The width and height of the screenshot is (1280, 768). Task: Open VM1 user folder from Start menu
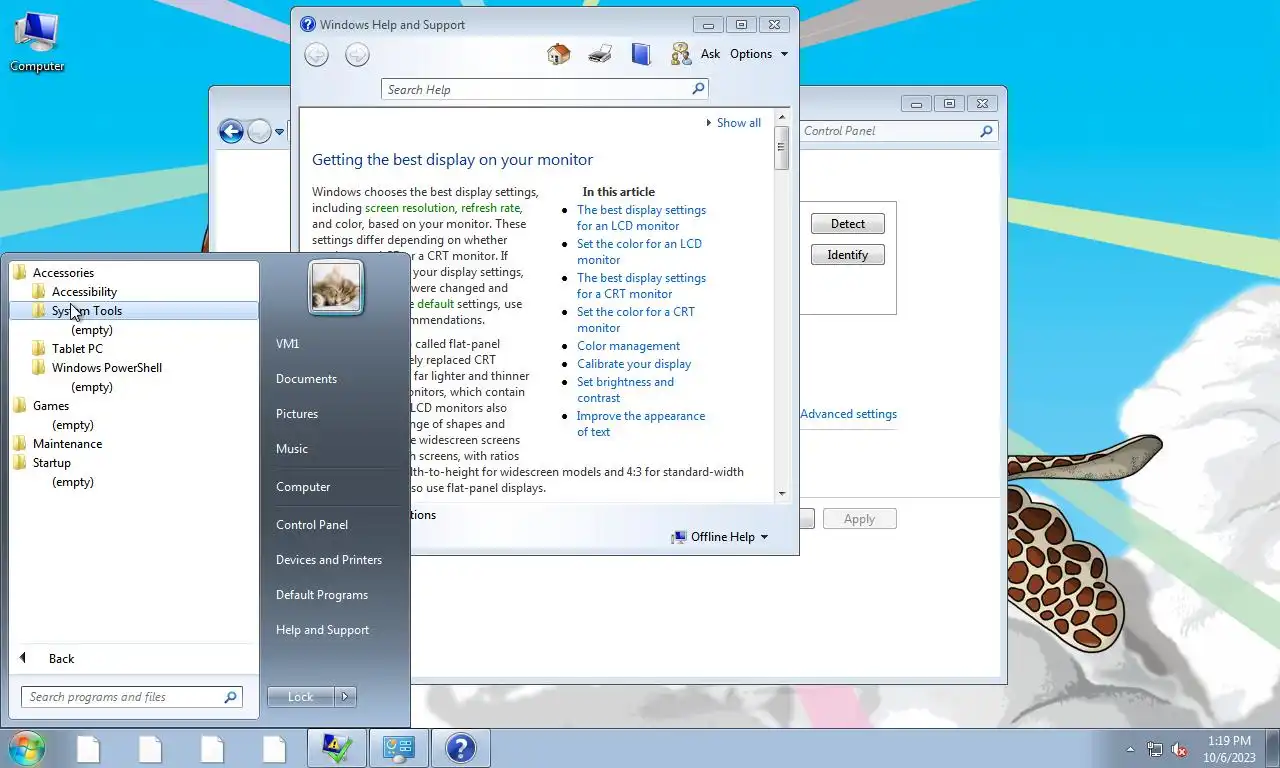tap(288, 343)
